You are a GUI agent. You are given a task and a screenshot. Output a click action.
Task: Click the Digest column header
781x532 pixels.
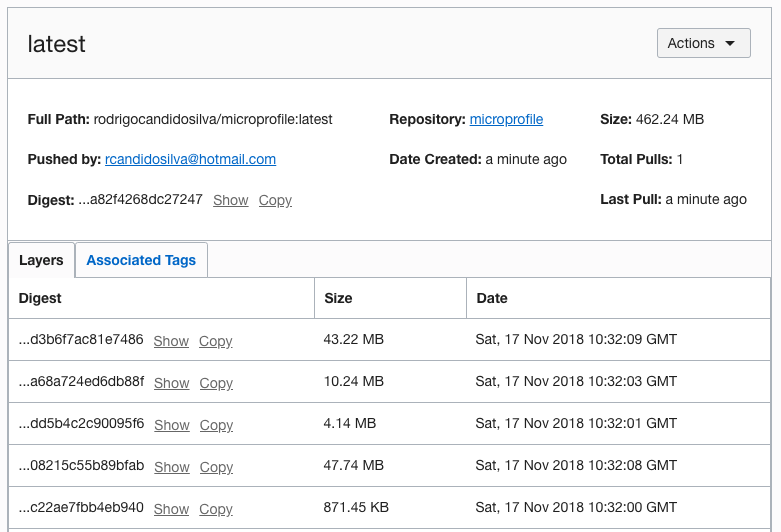click(40, 298)
